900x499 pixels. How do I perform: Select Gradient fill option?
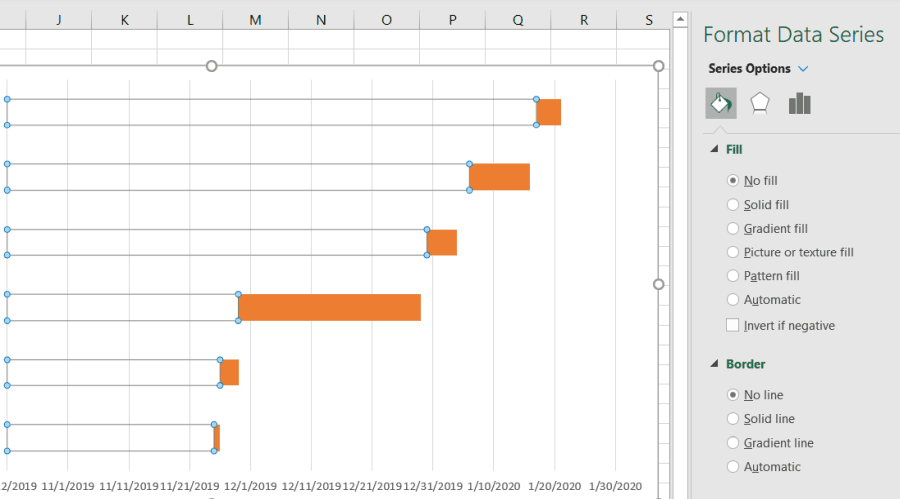tap(733, 229)
